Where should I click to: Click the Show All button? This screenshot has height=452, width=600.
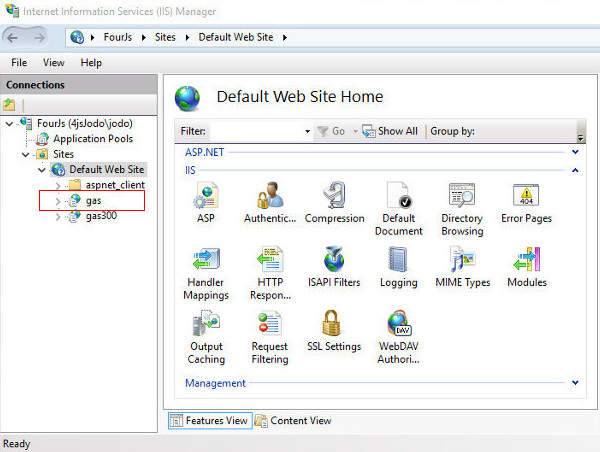click(x=390, y=131)
